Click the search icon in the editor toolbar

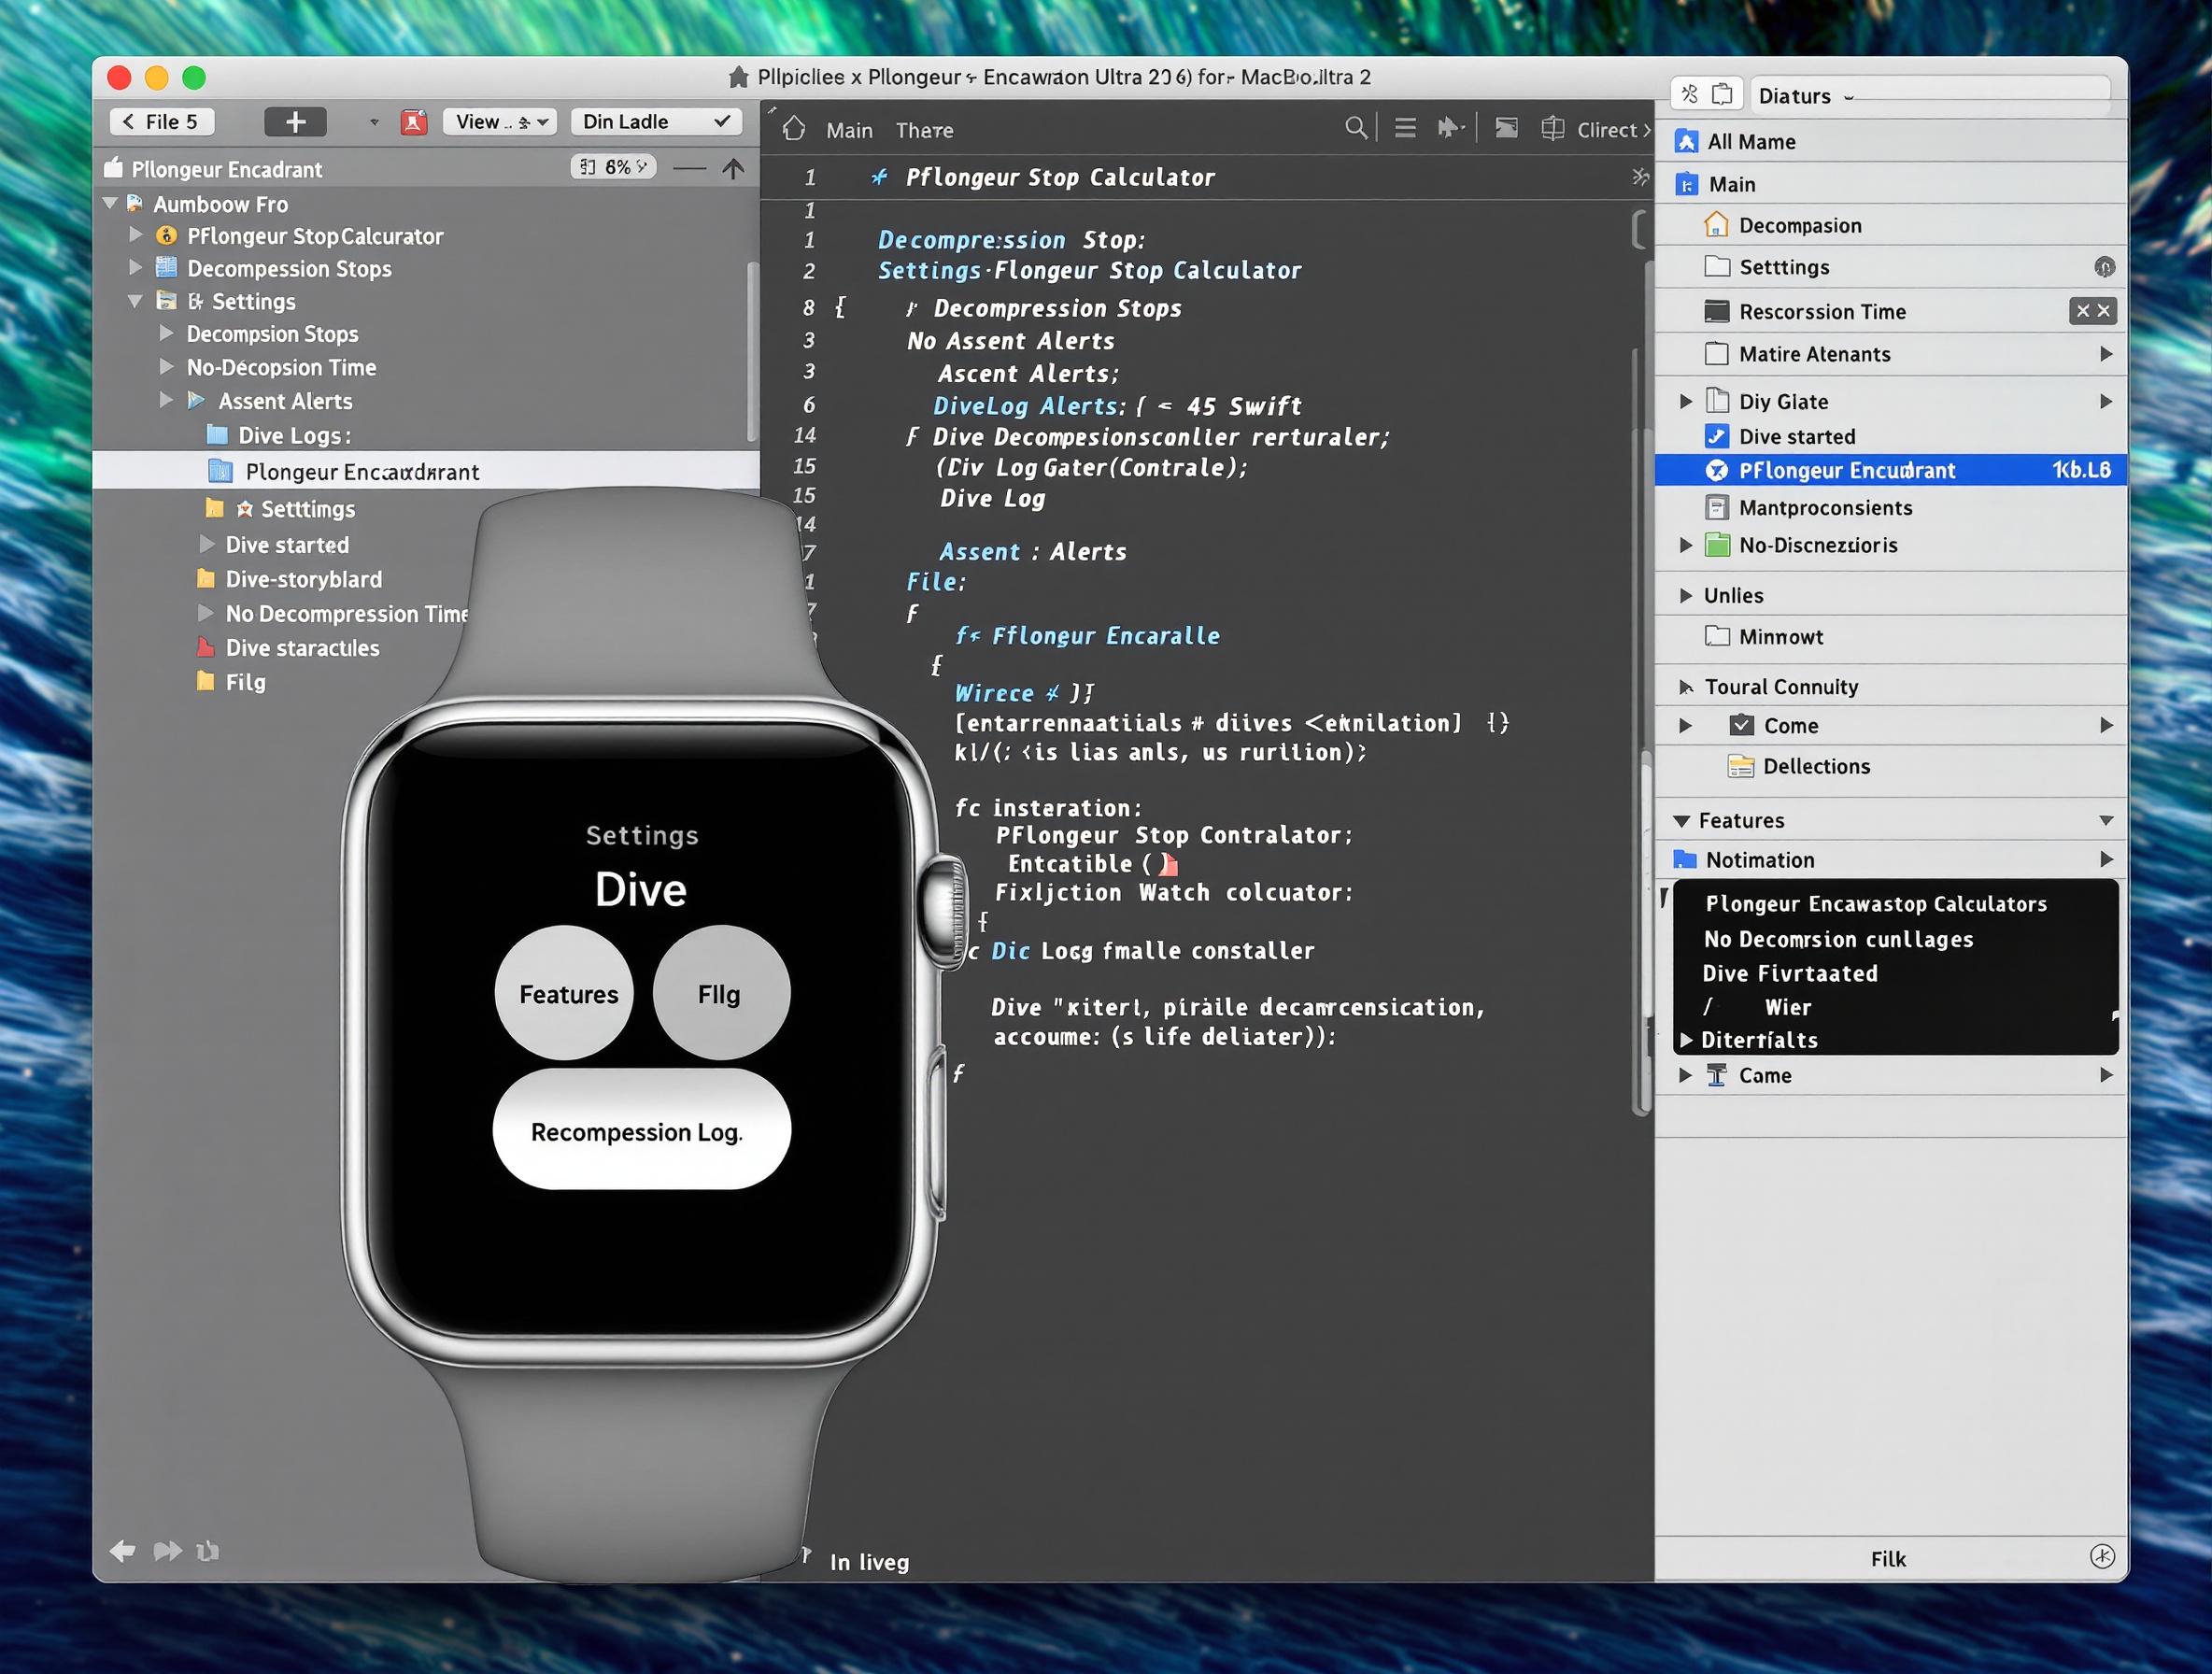click(1357, 128)
